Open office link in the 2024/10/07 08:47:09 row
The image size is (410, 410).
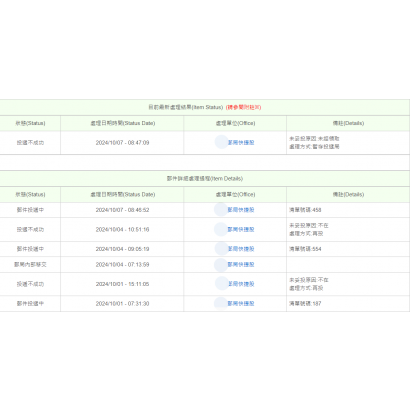(241, 143)
